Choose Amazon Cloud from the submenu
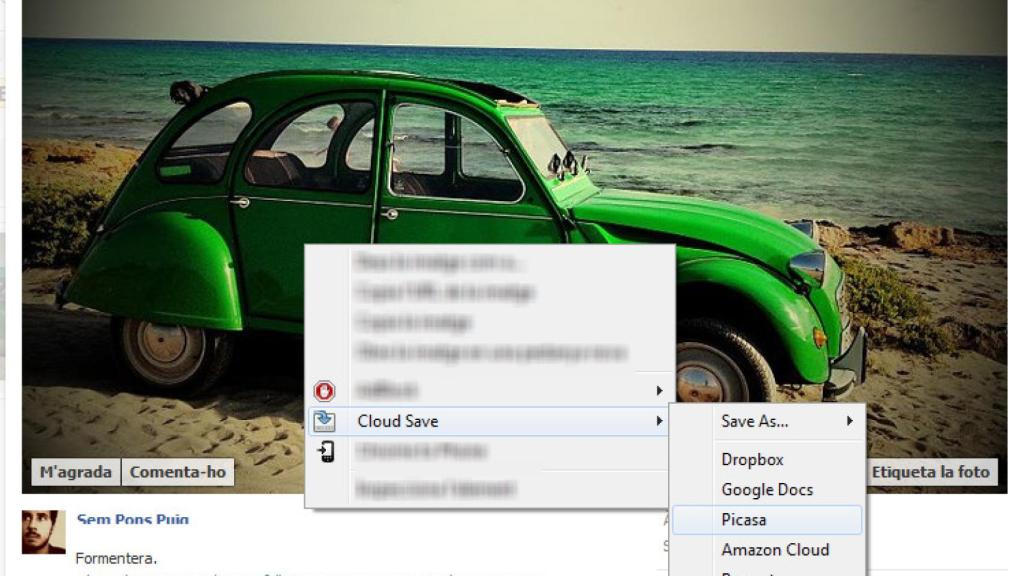The width and height of the screenshot is (1024, 576). (x=775, y=550)
